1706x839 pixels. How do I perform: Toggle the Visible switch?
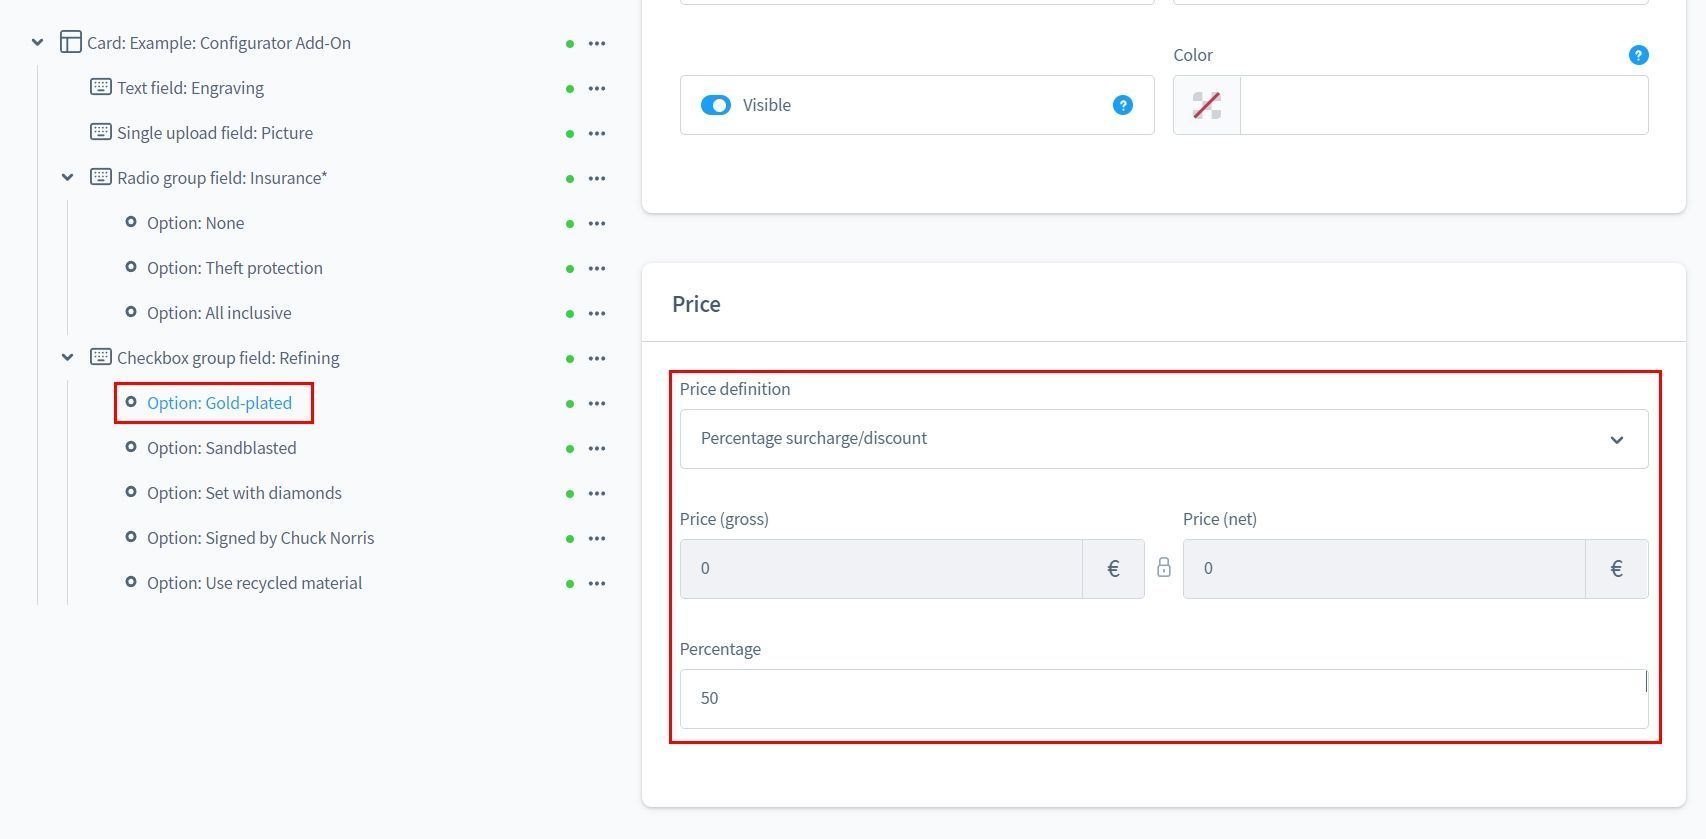point(716,105)
